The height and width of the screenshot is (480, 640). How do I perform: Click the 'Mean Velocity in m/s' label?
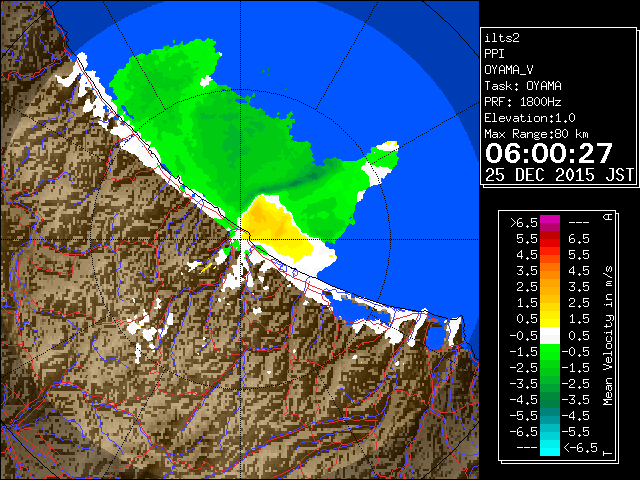point(608,336)
